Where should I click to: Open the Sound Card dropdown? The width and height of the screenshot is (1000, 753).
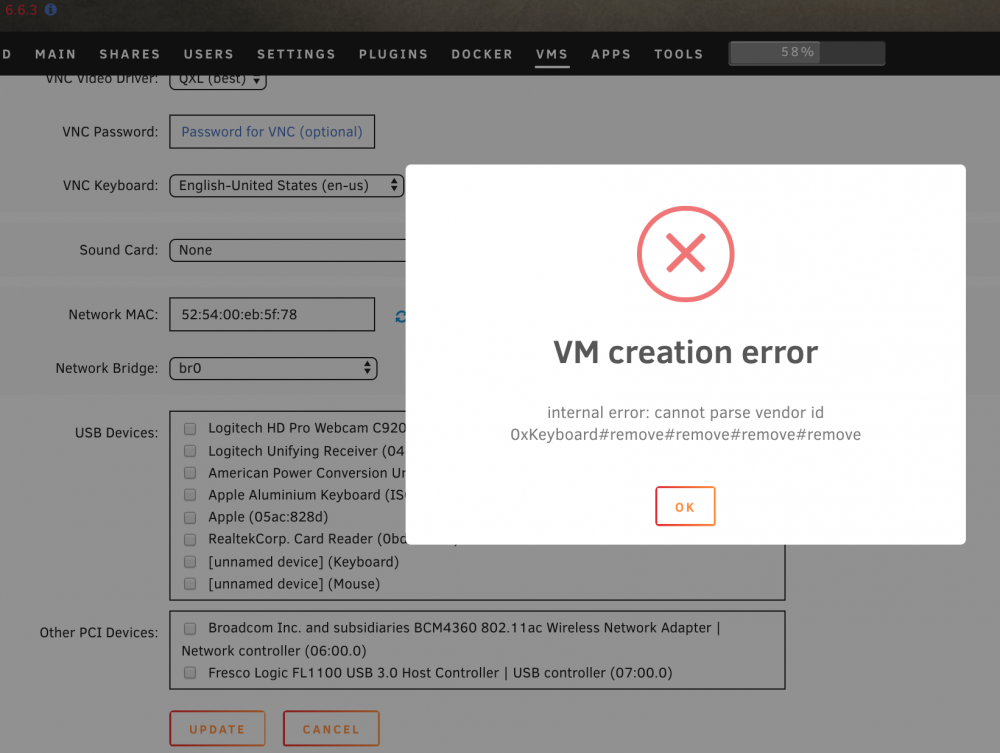(x=288, y=250)
